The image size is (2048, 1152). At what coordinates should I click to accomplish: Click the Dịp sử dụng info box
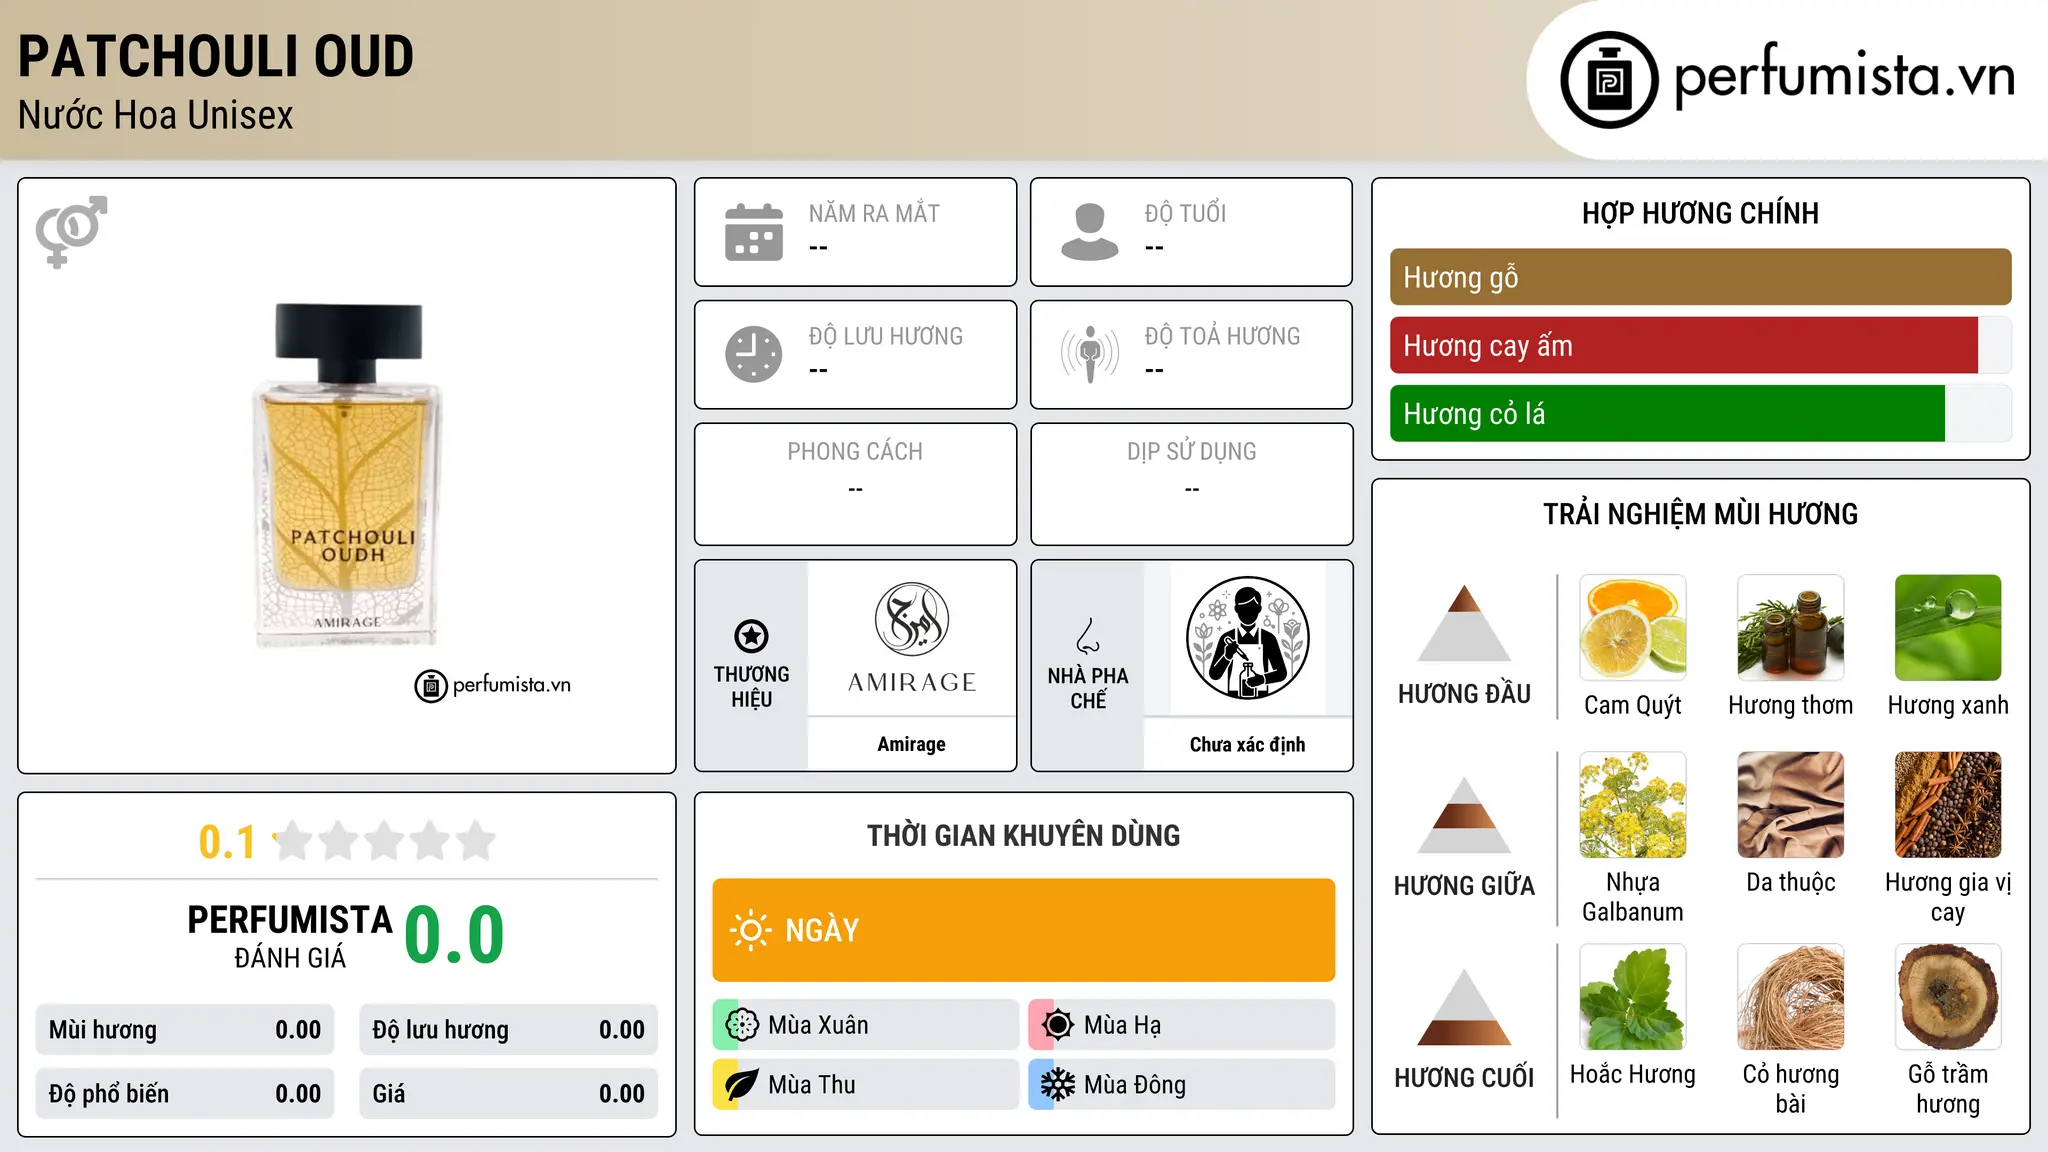pos(1191,484)
